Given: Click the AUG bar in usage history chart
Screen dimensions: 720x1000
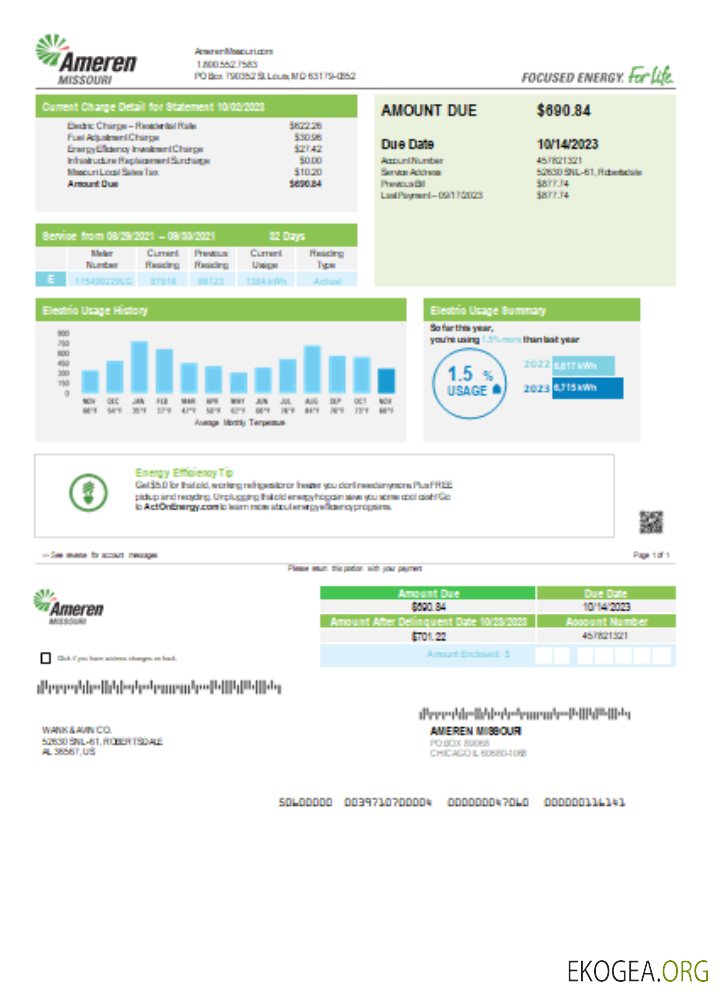Looking at the screenshot, I should point(312,369).
